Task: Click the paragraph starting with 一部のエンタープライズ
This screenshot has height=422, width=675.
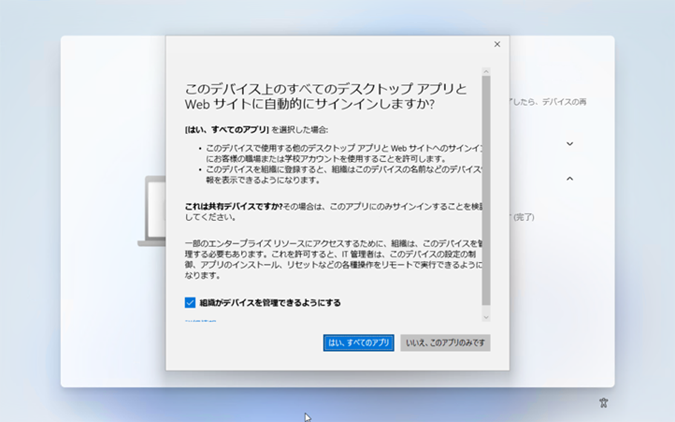Action: tap(334, 259)
